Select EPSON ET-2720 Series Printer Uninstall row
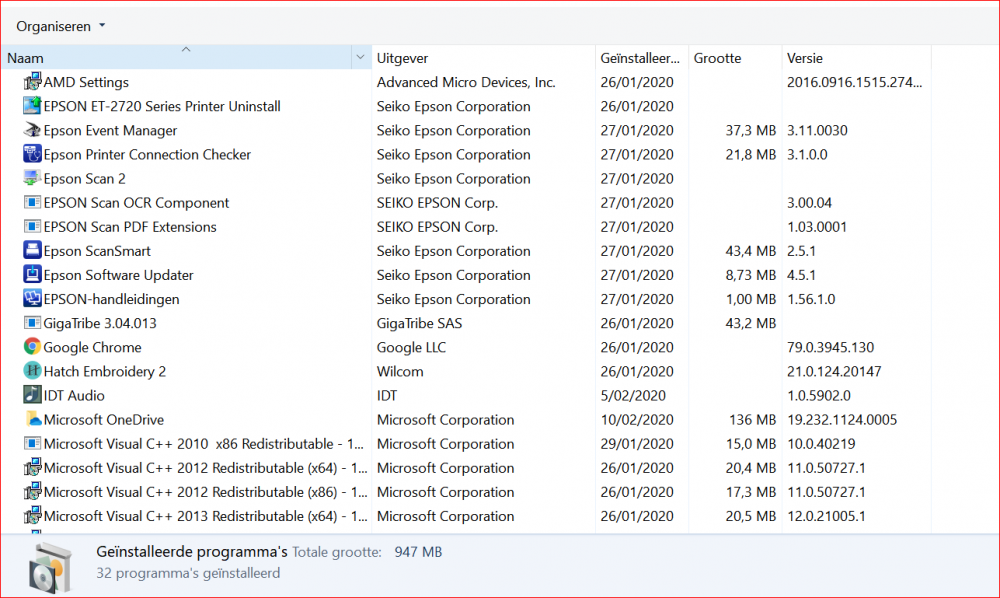1000x598 pixels. tap(161, 107)
